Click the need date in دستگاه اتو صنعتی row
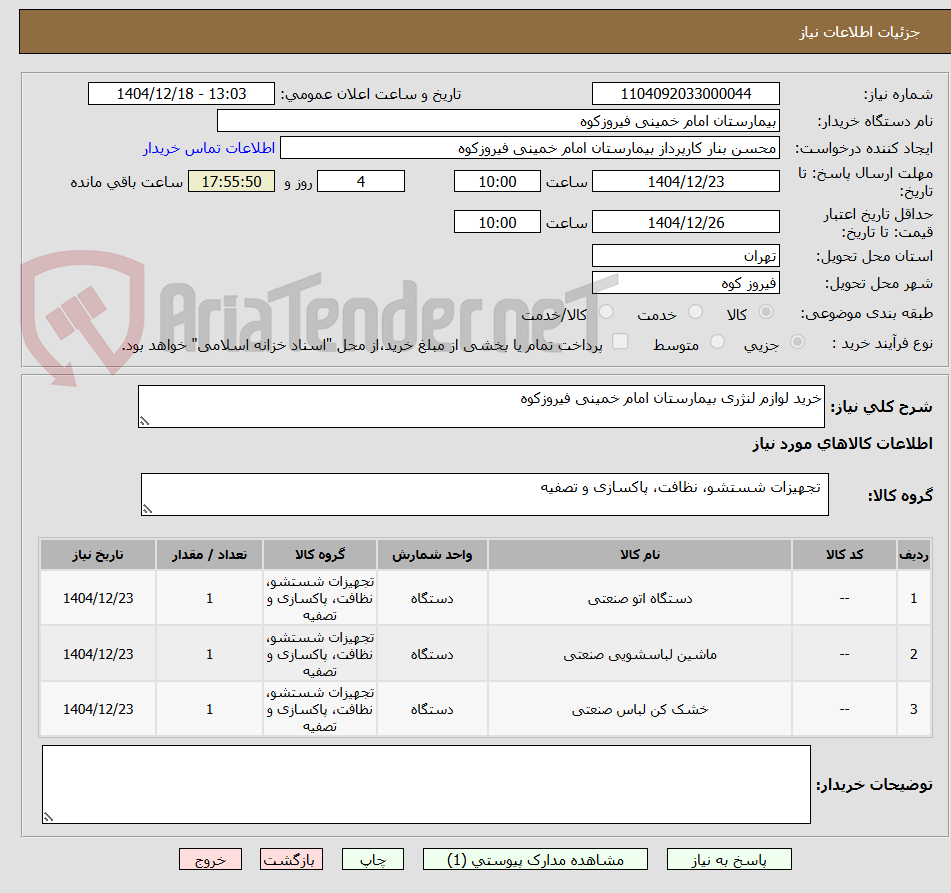 [x=98, y=598]
